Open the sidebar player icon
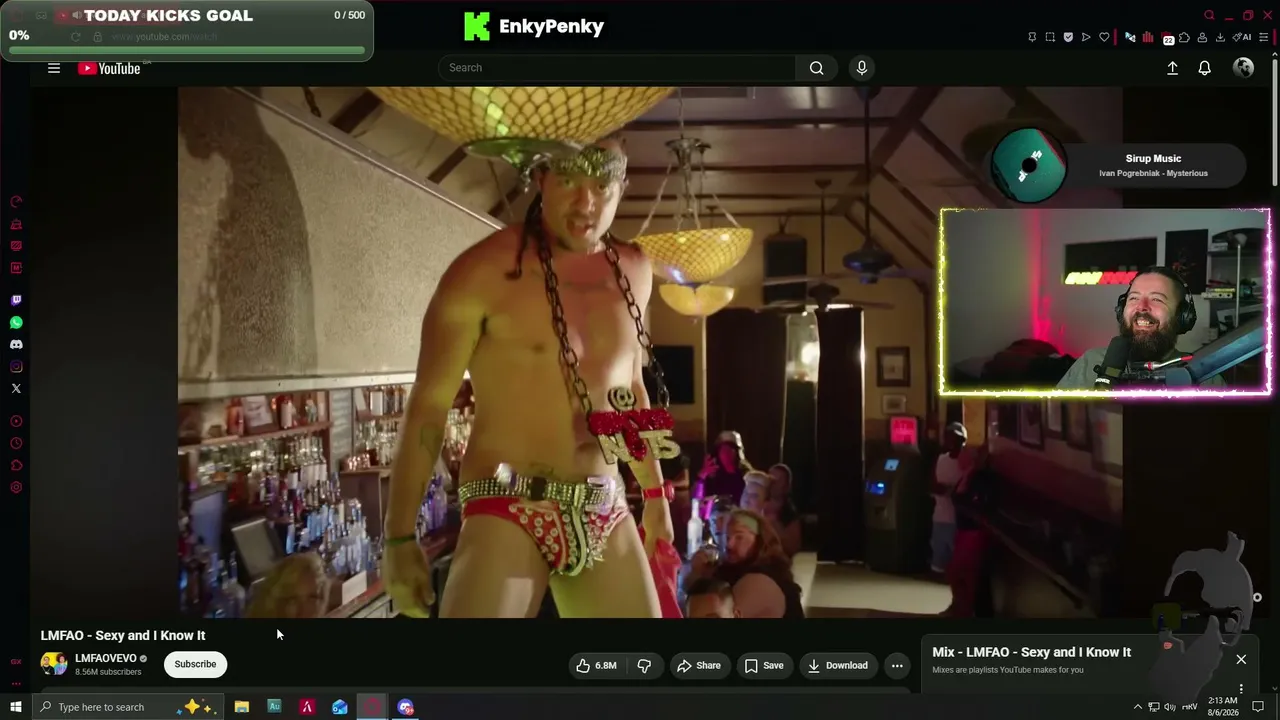The image size is (1280, 720). point(16,421)
